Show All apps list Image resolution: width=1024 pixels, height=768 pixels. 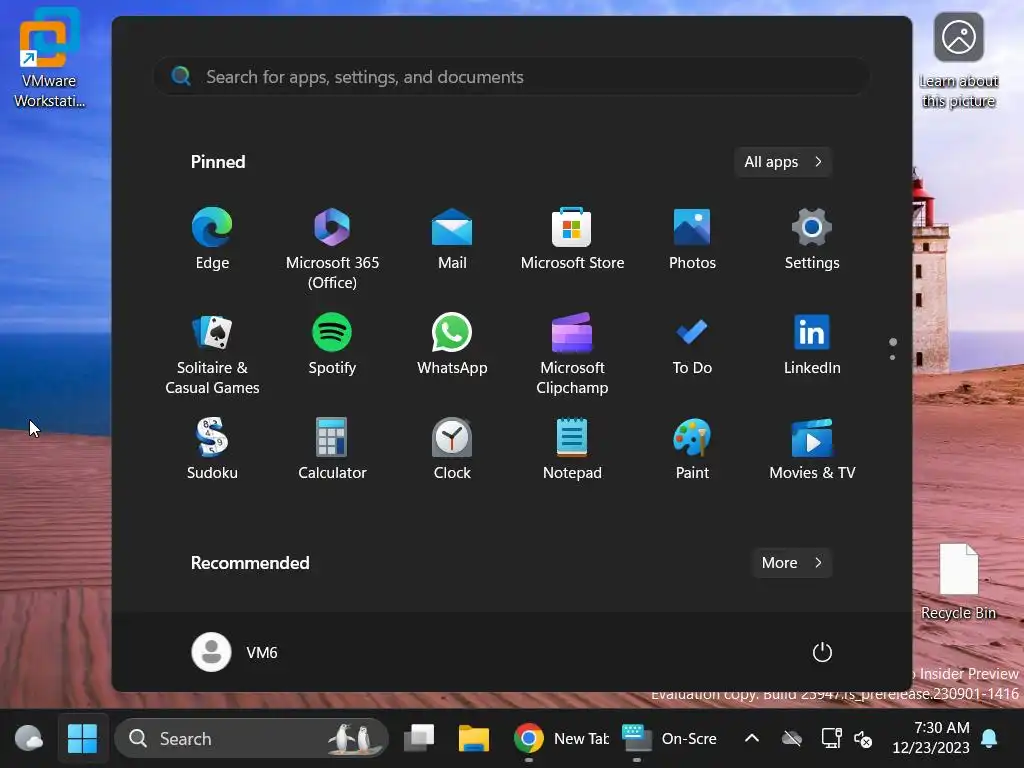tap(782, 162)
